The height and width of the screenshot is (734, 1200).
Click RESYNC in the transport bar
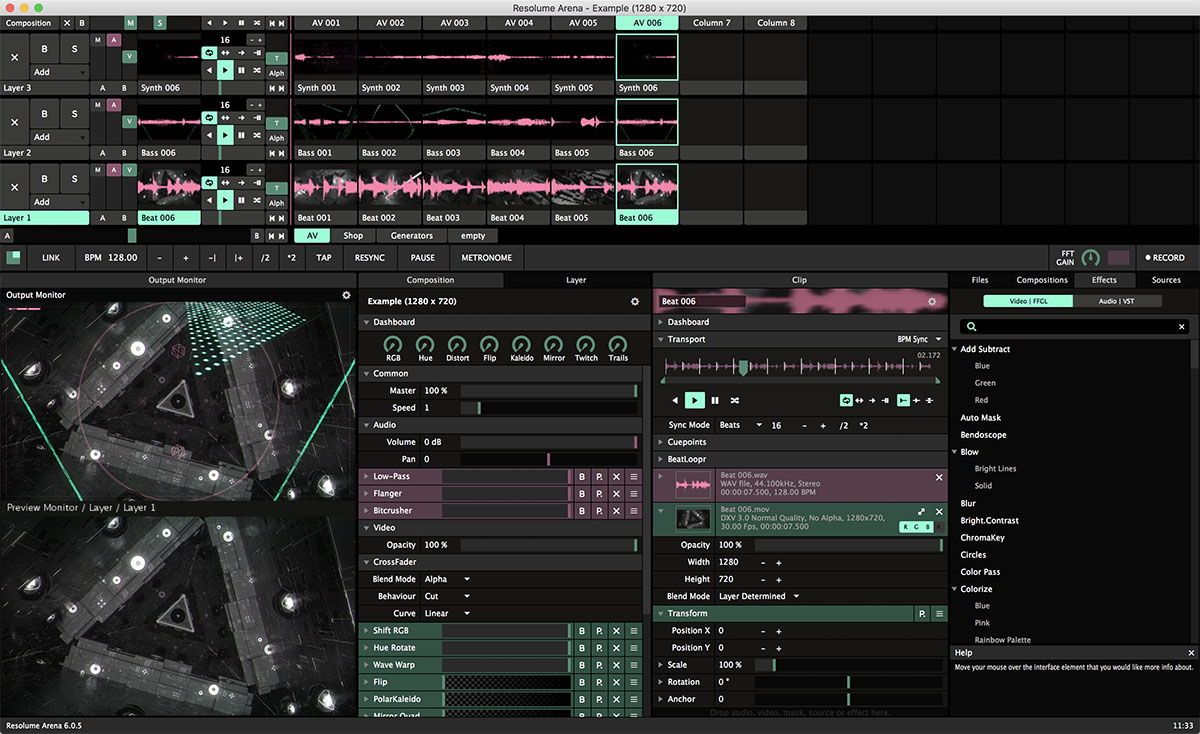369,257
